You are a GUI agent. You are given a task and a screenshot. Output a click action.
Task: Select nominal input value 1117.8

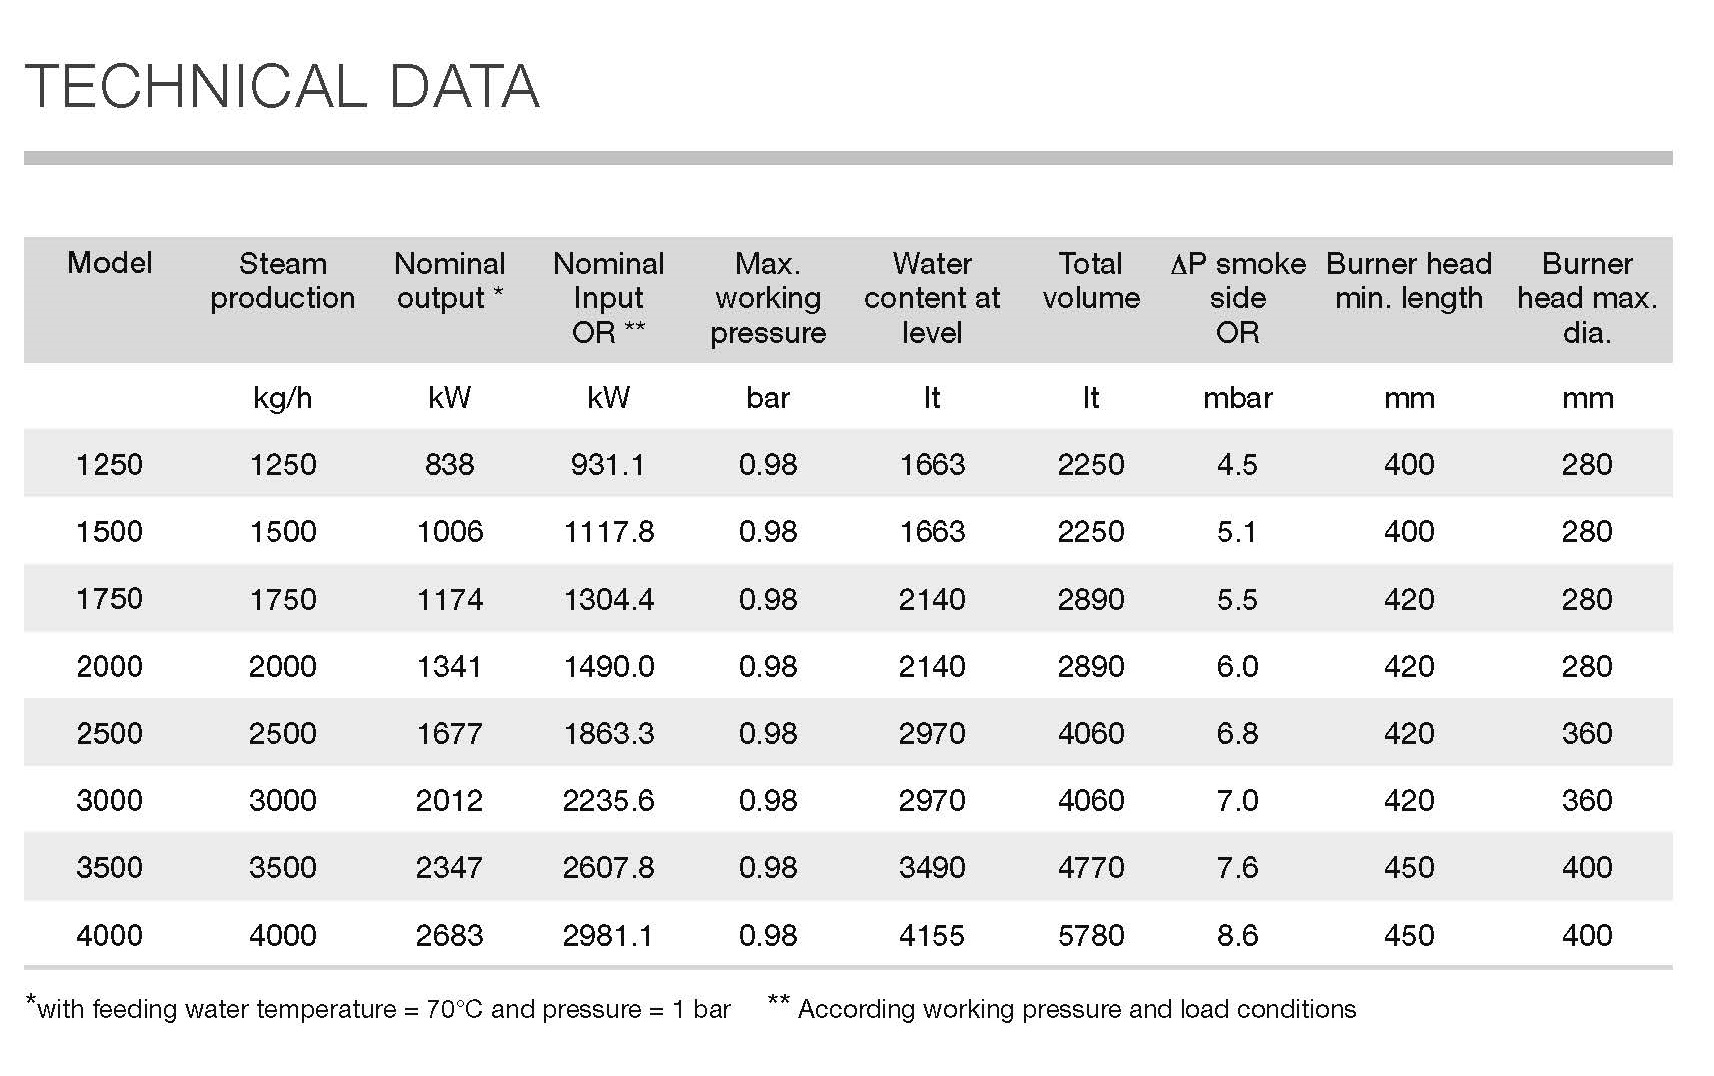pyautogui.click(x=608, y=531)
